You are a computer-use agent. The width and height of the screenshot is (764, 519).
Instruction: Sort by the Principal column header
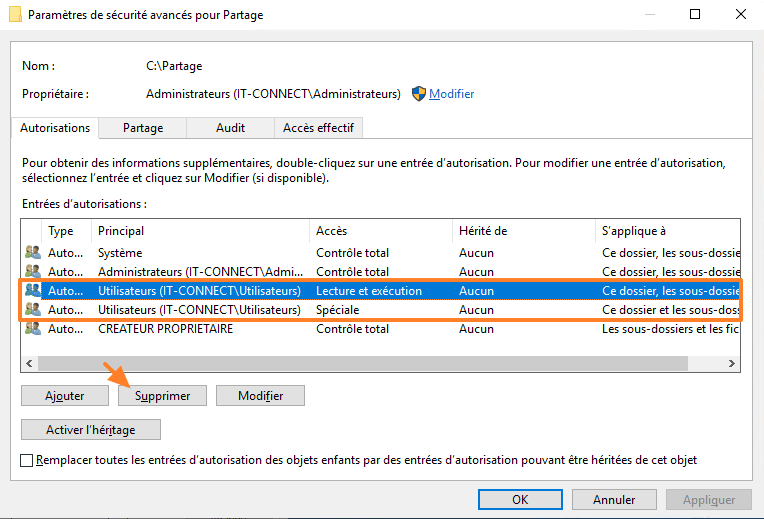[x=200, y=231]
